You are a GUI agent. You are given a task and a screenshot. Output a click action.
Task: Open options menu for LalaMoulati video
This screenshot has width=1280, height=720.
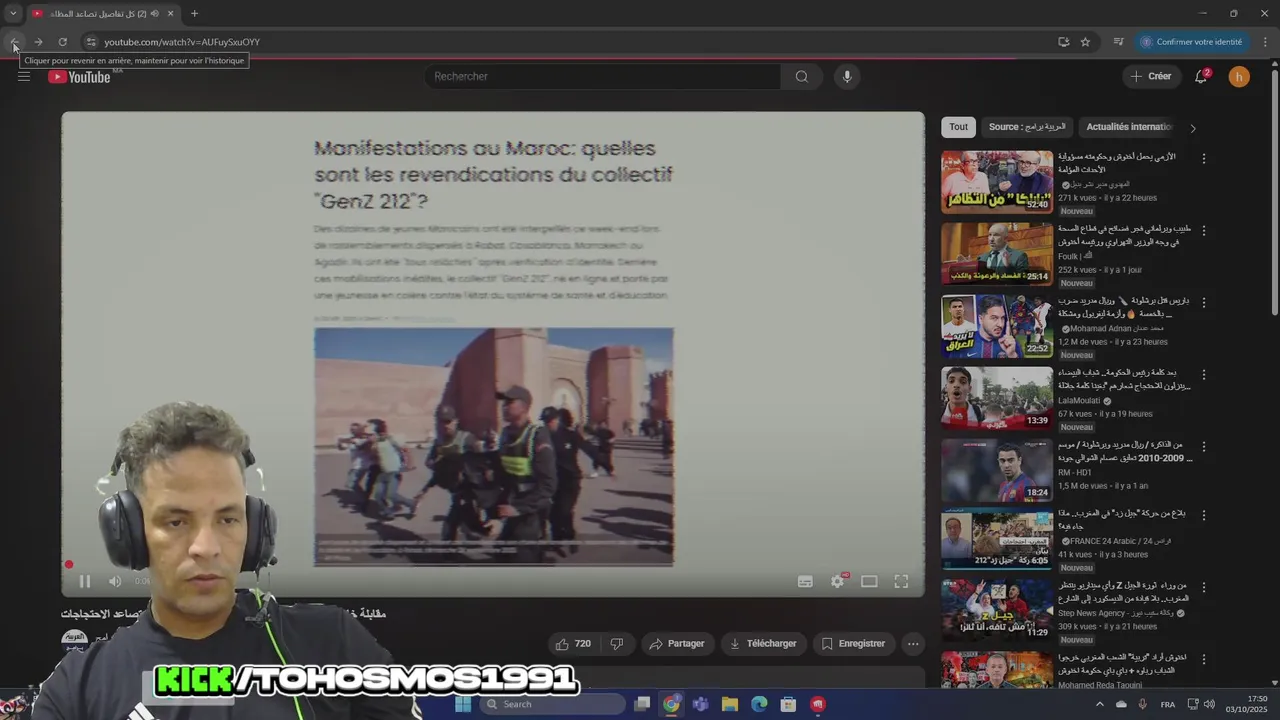pyautogui.click(x=1204, y=375)
